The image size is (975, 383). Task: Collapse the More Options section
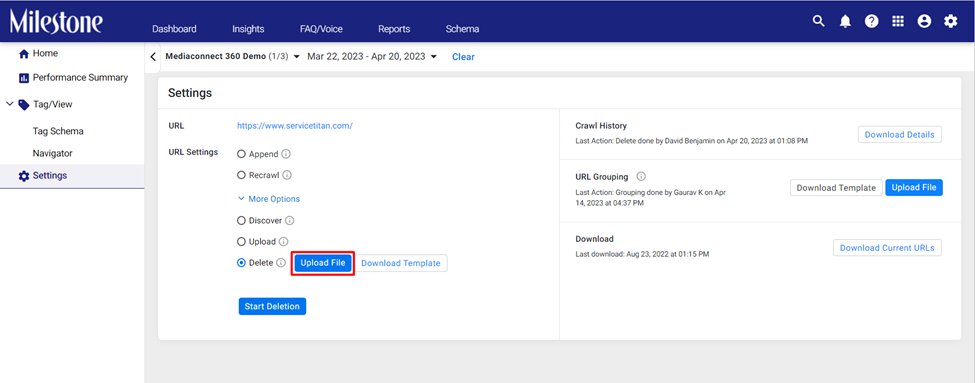tap(269, 199)
